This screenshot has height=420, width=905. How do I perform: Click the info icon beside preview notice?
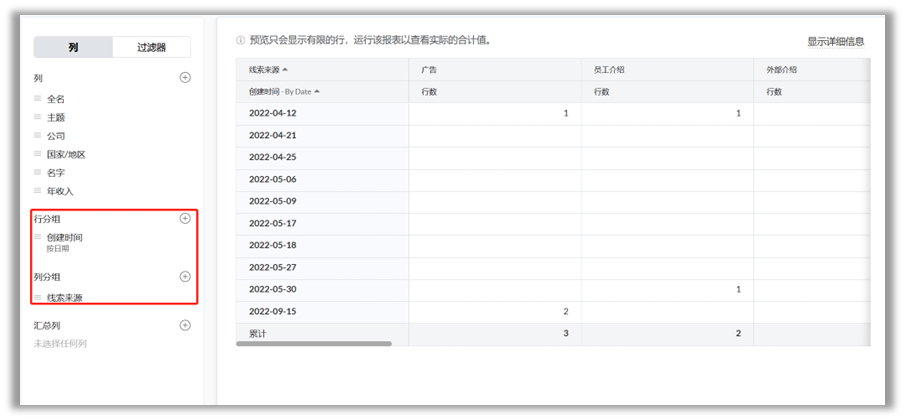(240, 41)
